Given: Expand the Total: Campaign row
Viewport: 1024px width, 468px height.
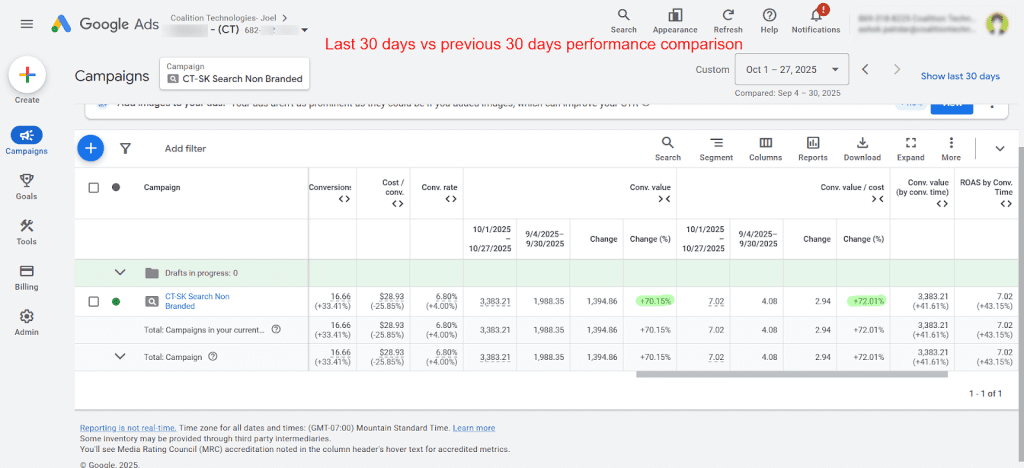Looking at the screenshot, I should [x=119, y=356].
